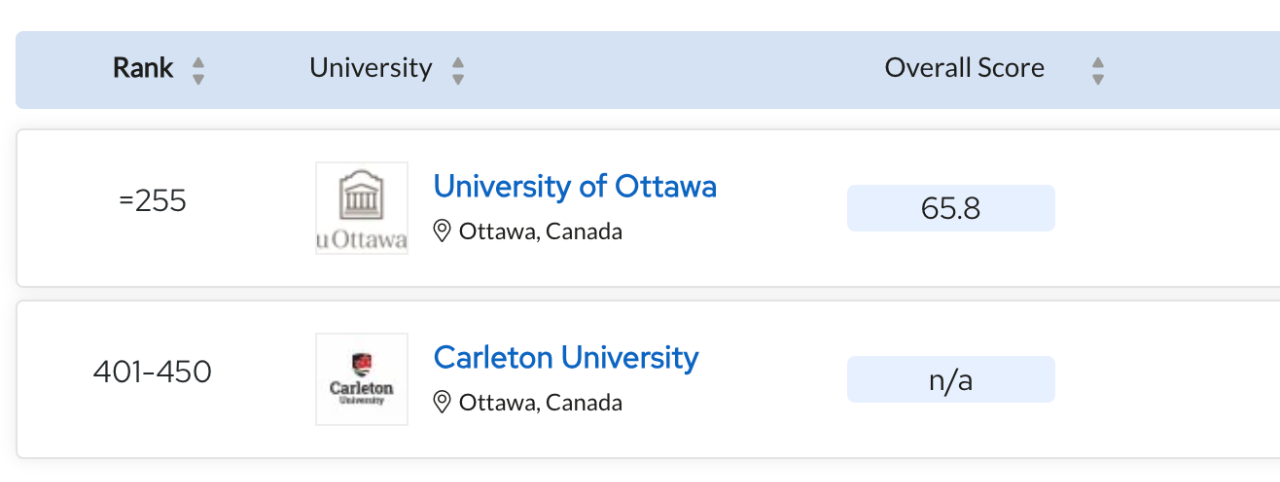Click the 401-450 rank value
Image resolution: width=1280 pixels, height=482 pixels.
click(152, 372)
